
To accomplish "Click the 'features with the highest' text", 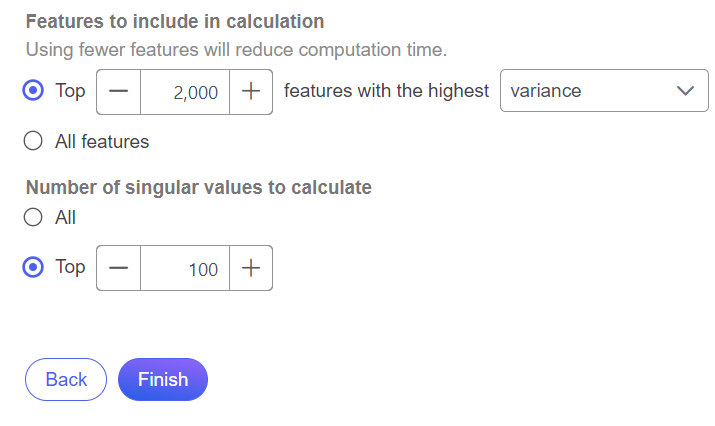I will click(x=386, y=91).
